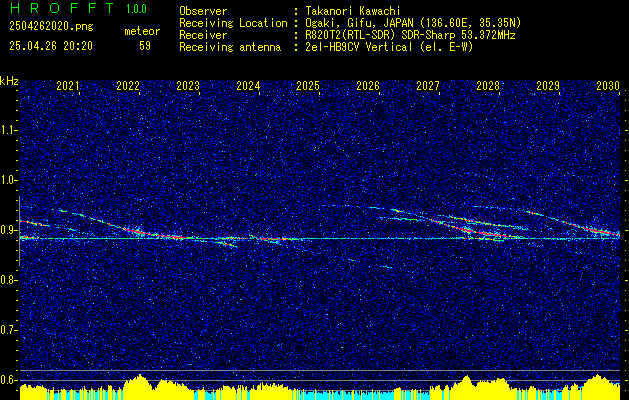This screenshot has height=400, width=629.
Task: Click the Receiver field label
Action: click(203, 35)
